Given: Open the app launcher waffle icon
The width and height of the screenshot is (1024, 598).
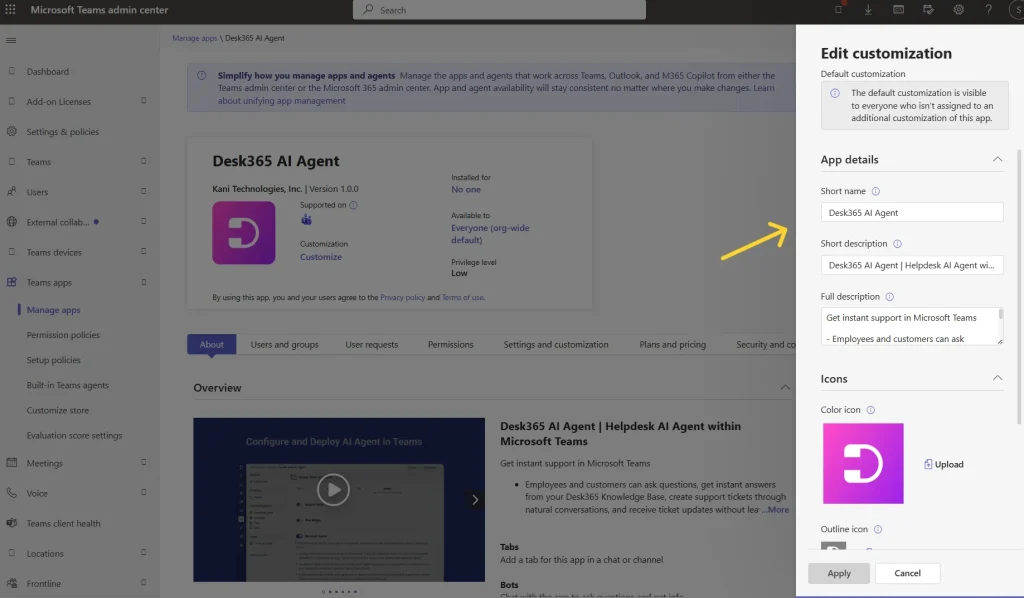Looking at the screenshot, I should (10, 10).
